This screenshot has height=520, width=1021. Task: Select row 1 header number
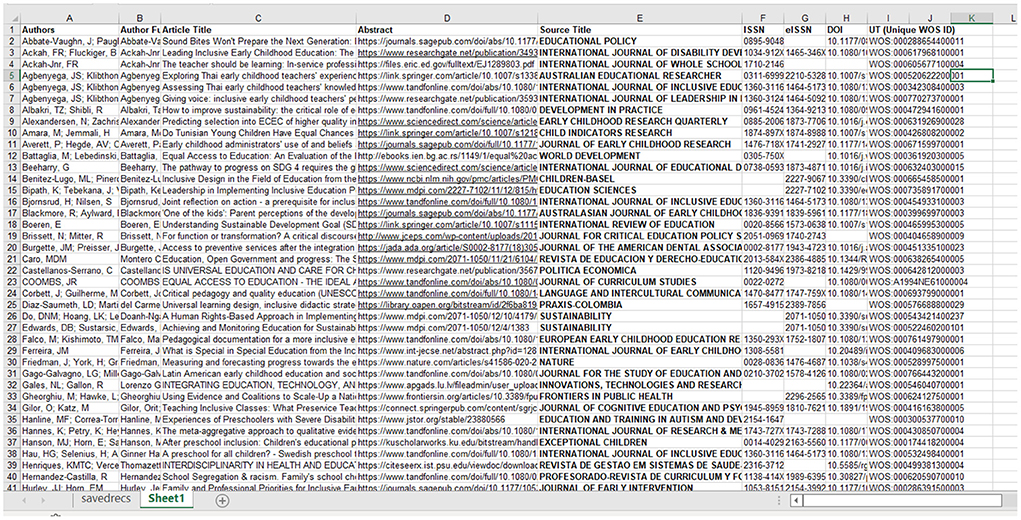[x=10, y=30]
